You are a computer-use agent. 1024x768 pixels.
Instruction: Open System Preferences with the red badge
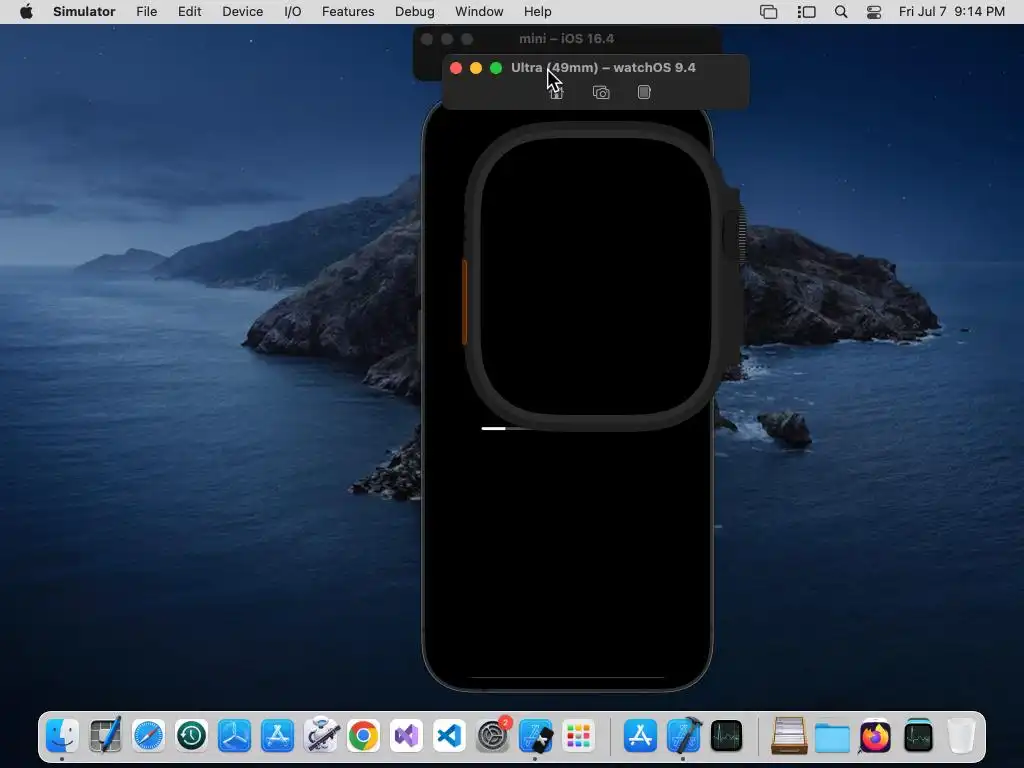point(493,735)
